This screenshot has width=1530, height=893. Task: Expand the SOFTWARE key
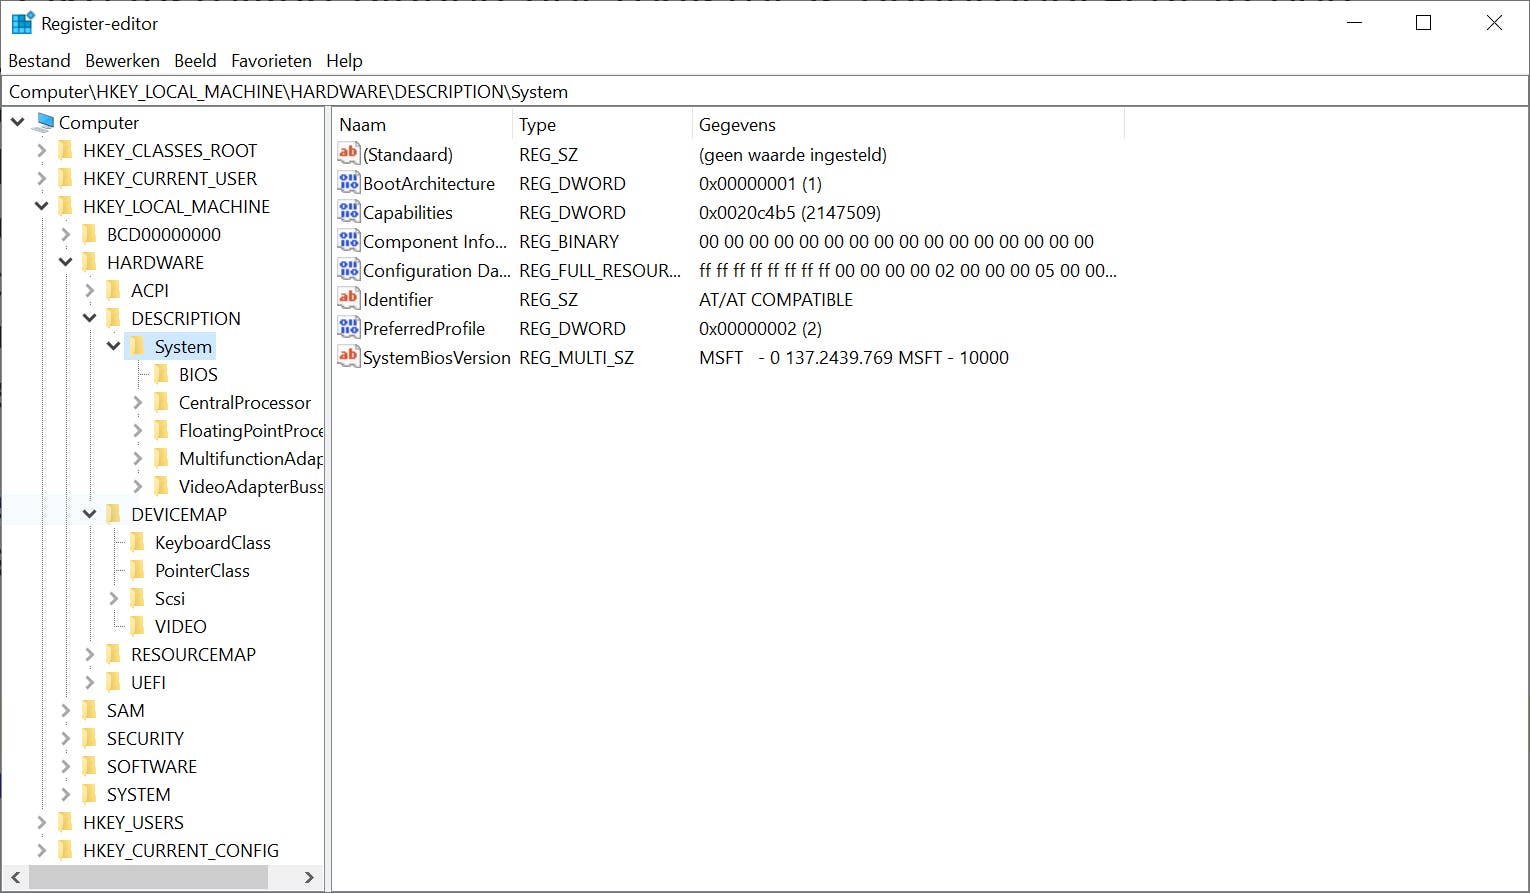[65, 766]
